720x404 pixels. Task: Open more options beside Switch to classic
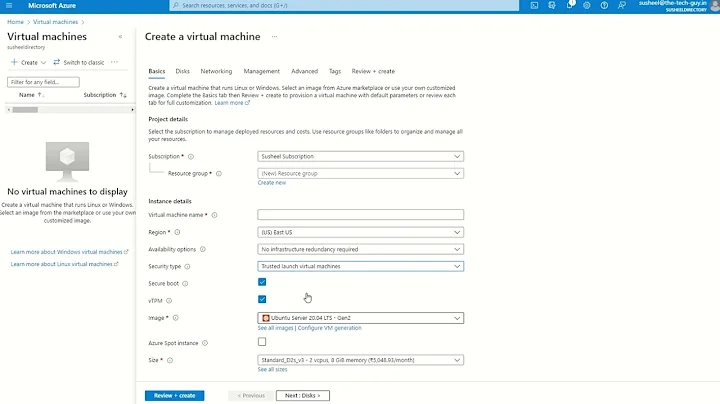pyautogui.click(x=114, y=62)
